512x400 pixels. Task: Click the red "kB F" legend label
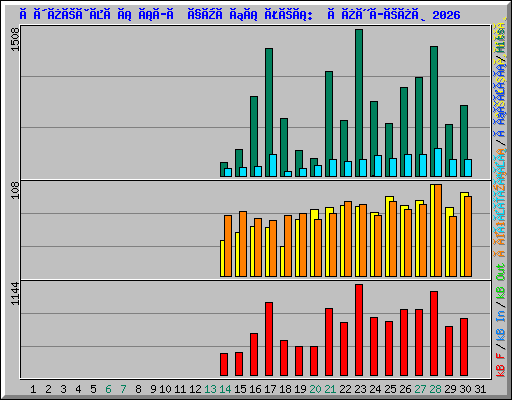click(500, 365)
